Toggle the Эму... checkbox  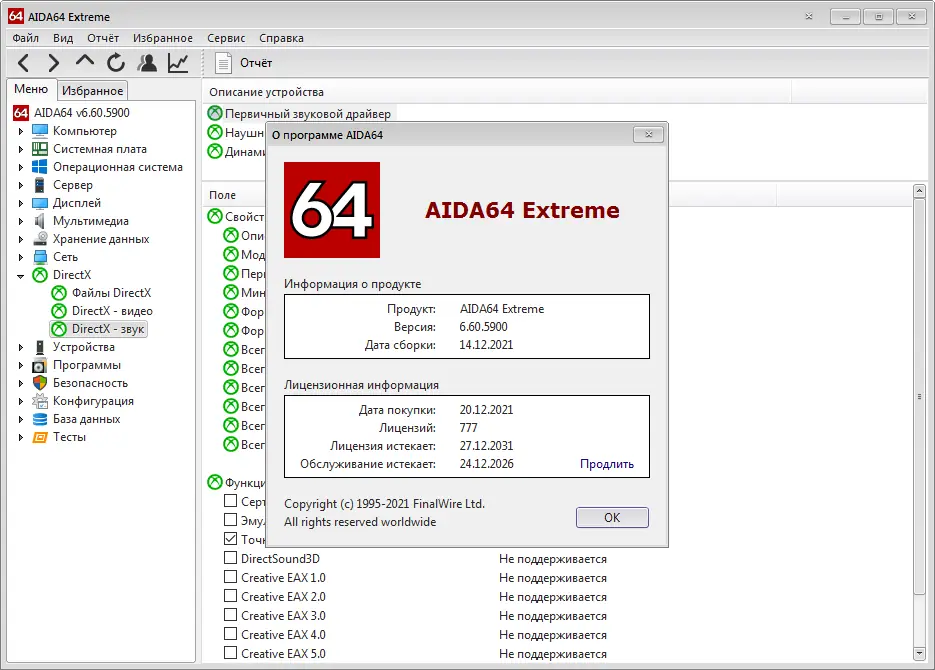[230, 520]
